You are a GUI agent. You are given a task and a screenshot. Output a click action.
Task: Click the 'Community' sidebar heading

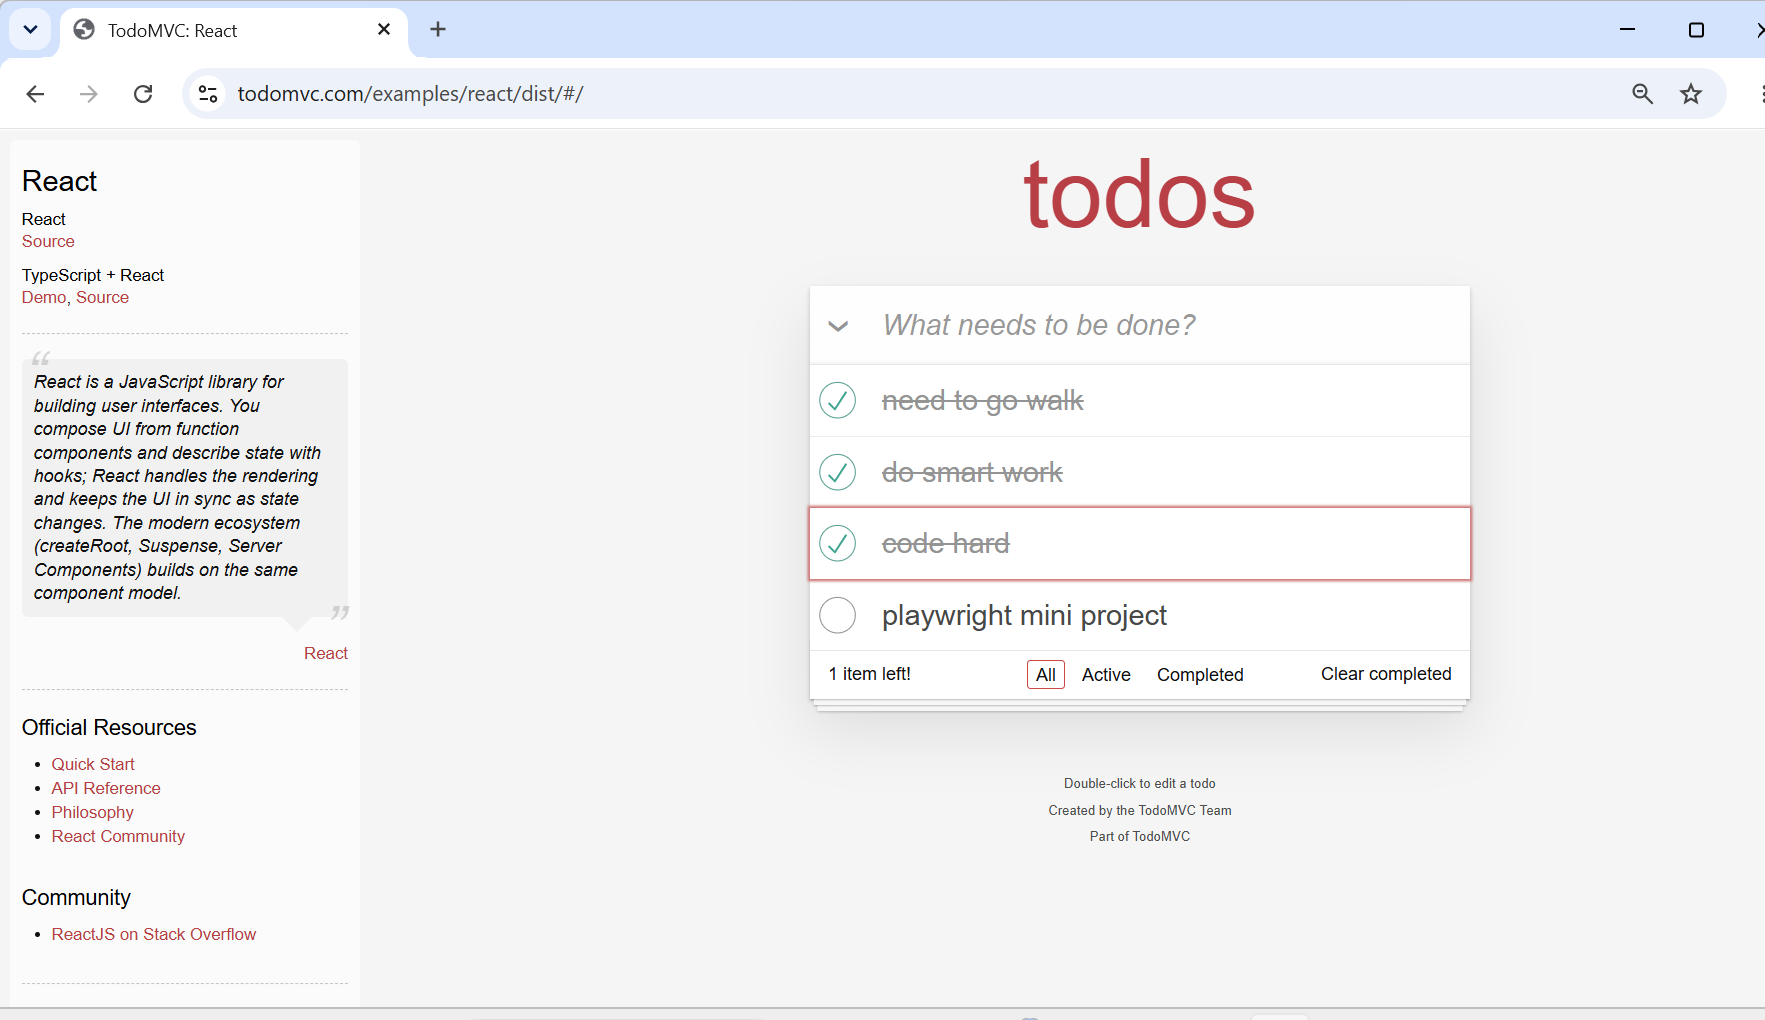(76, 897)
